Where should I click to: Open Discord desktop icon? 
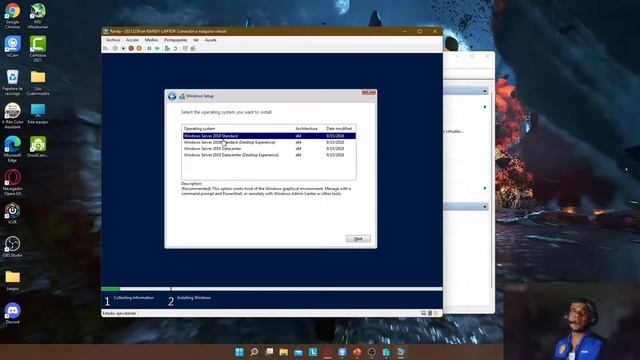[x=12, y=313]
